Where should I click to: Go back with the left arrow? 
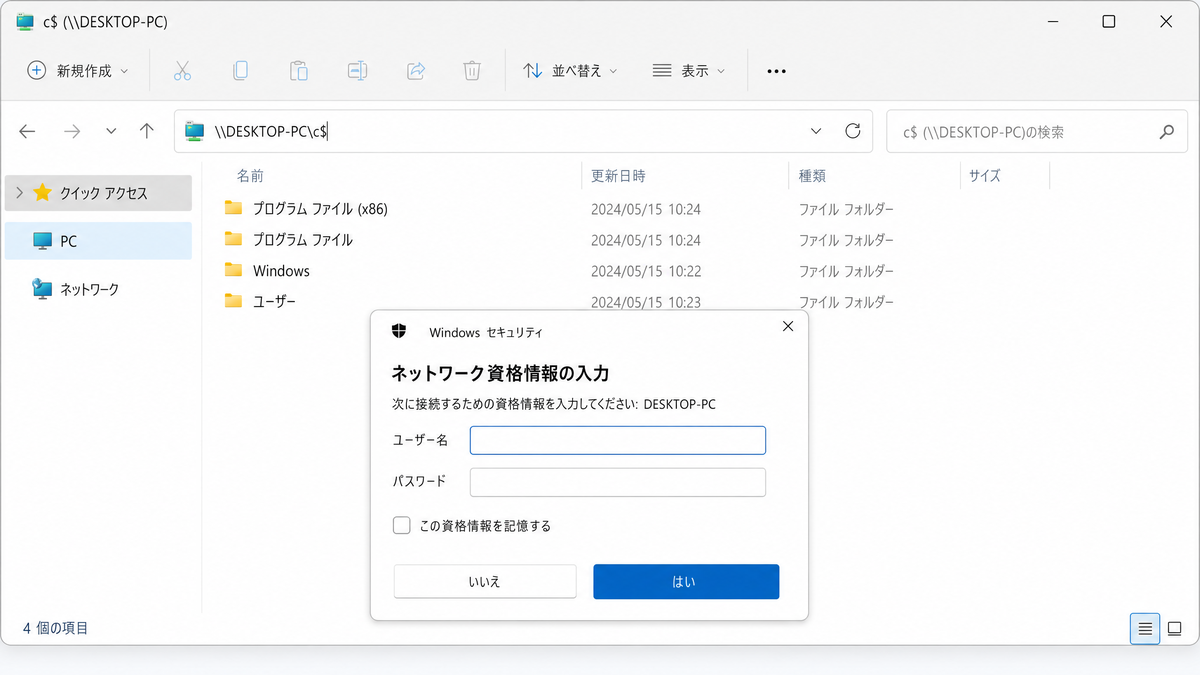coord(27,131)
